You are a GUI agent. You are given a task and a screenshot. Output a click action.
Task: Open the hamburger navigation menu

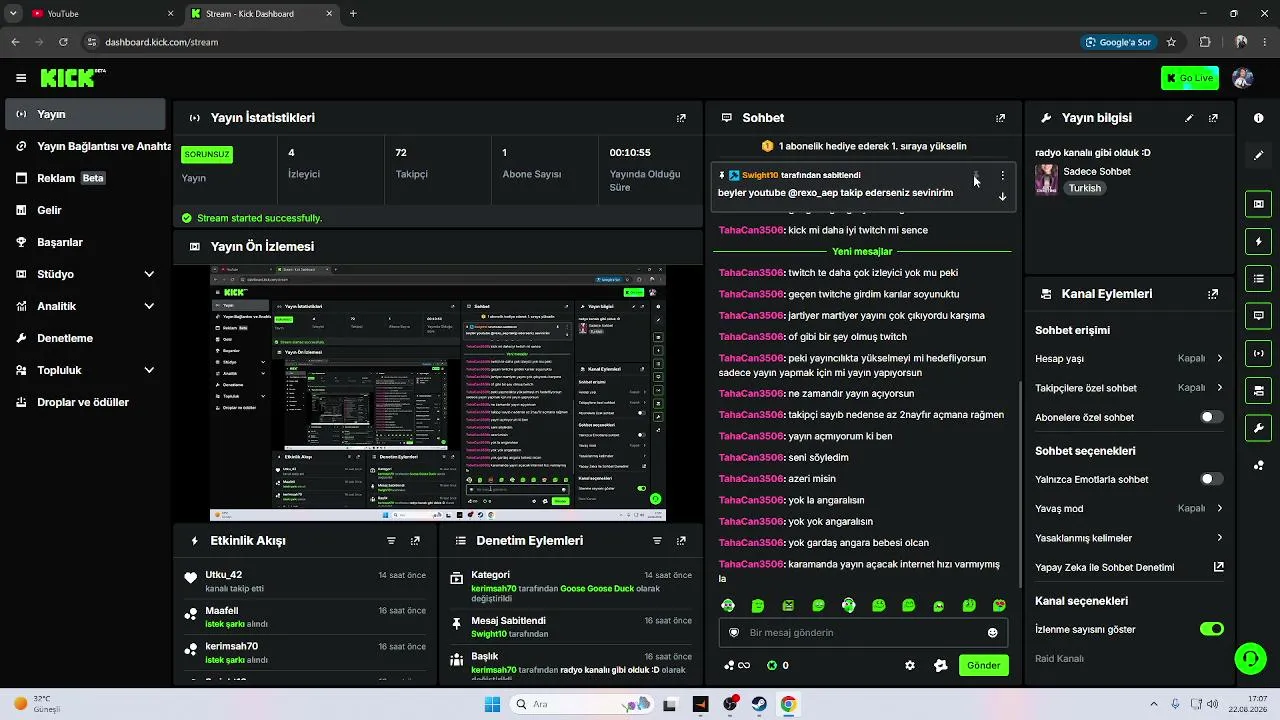[x=21, y=78]
